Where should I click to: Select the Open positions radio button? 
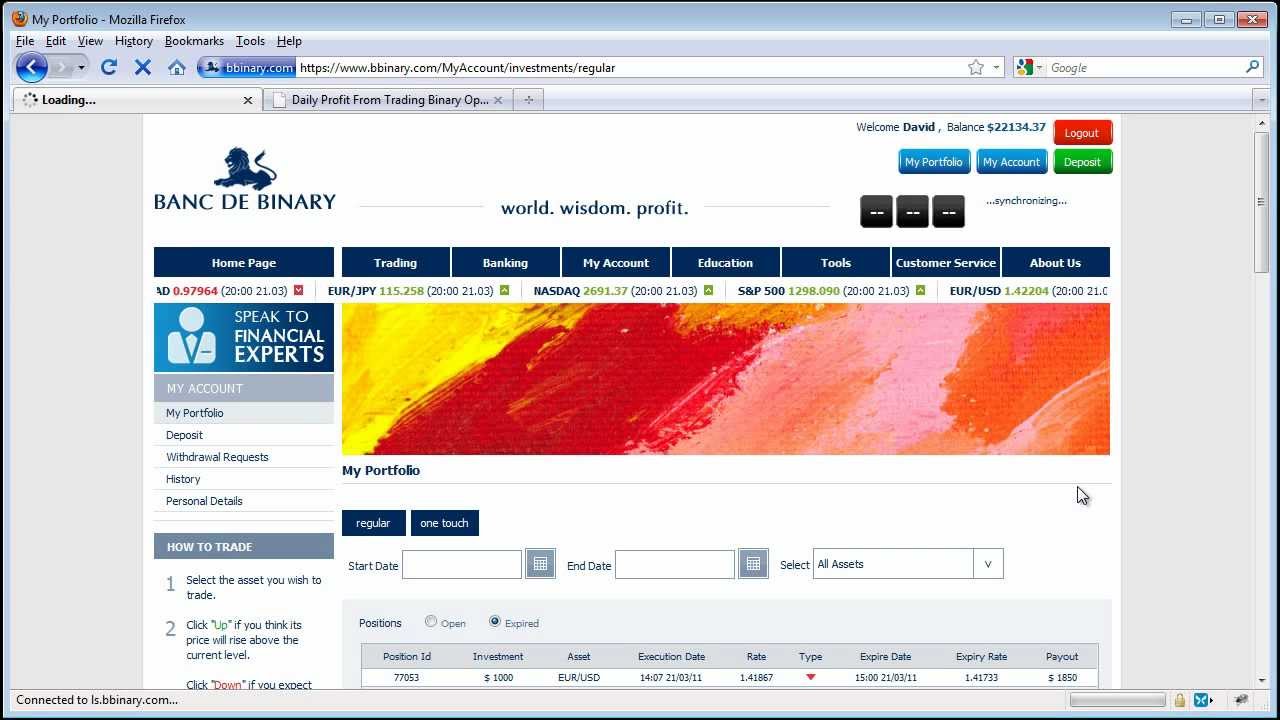pyautogui.click(x=431, y=622)
